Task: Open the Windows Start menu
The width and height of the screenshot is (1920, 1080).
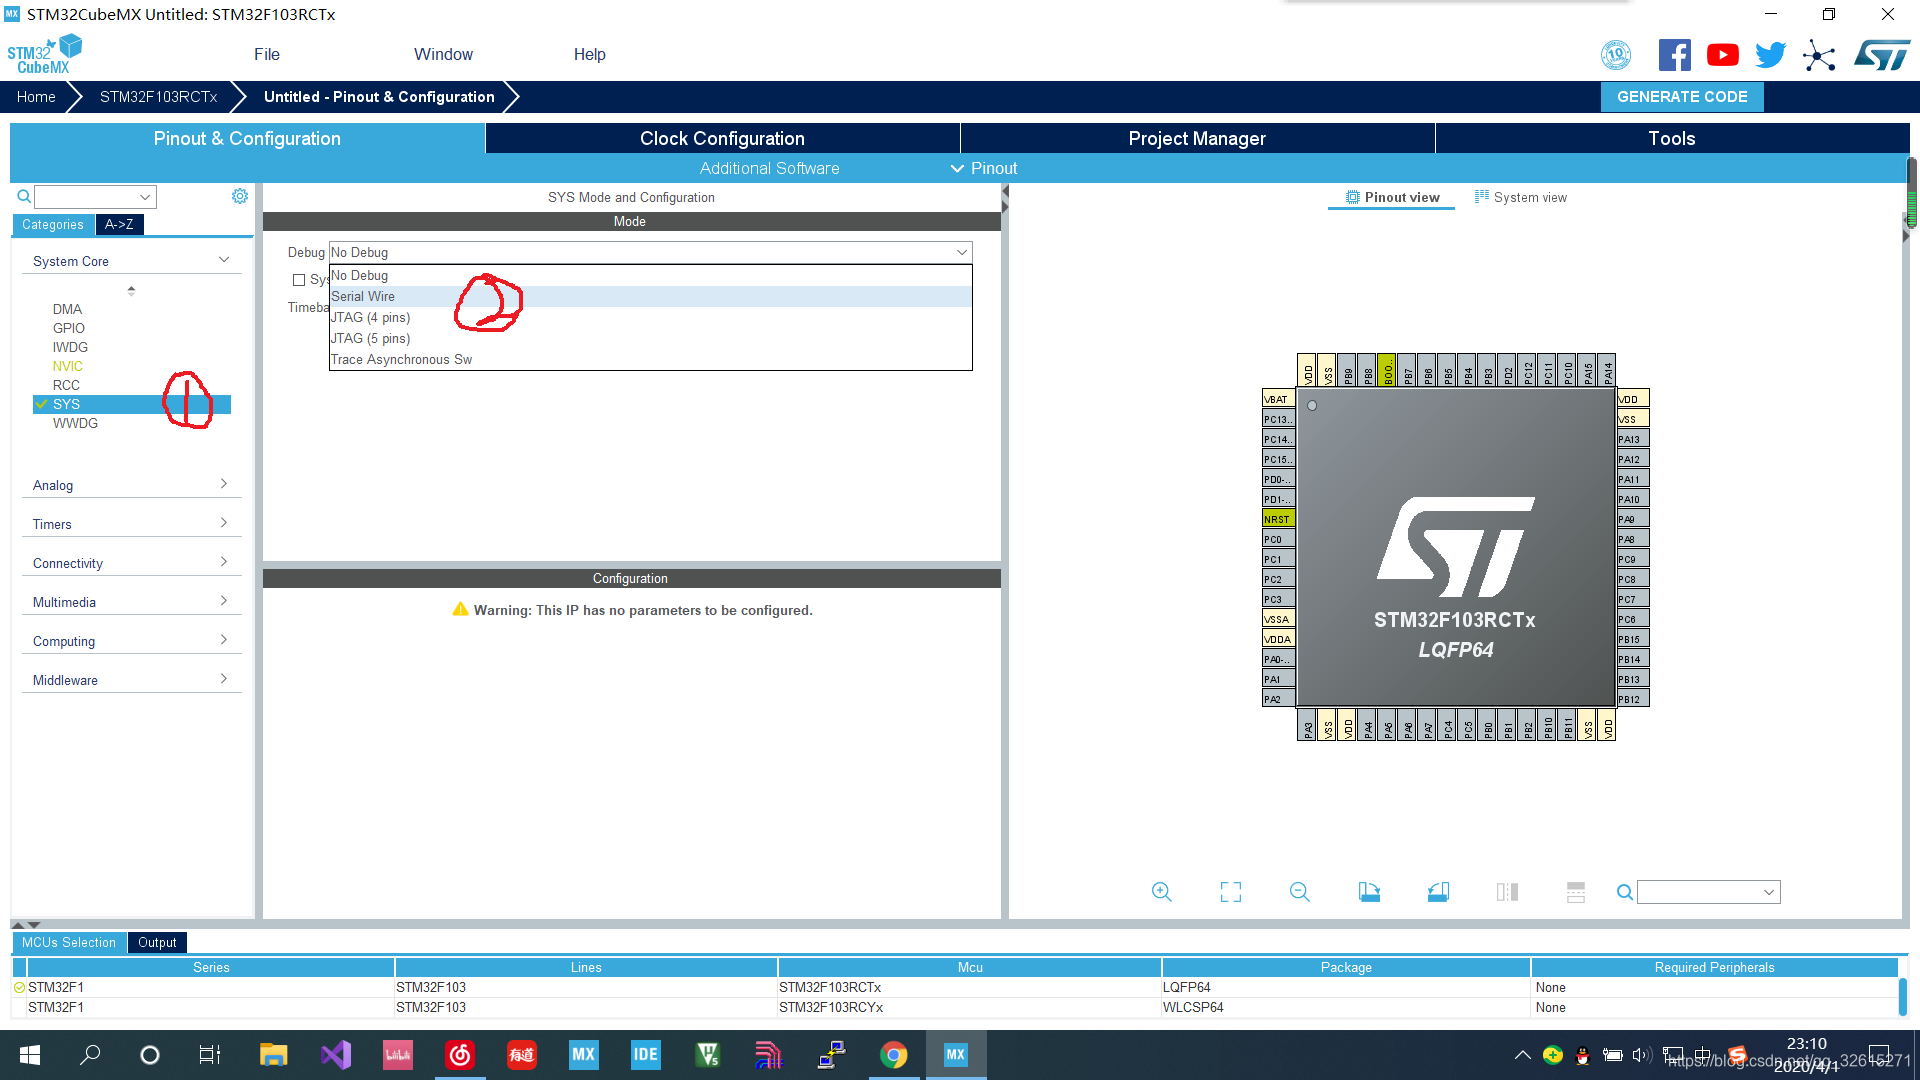Action: point(30,1055)
